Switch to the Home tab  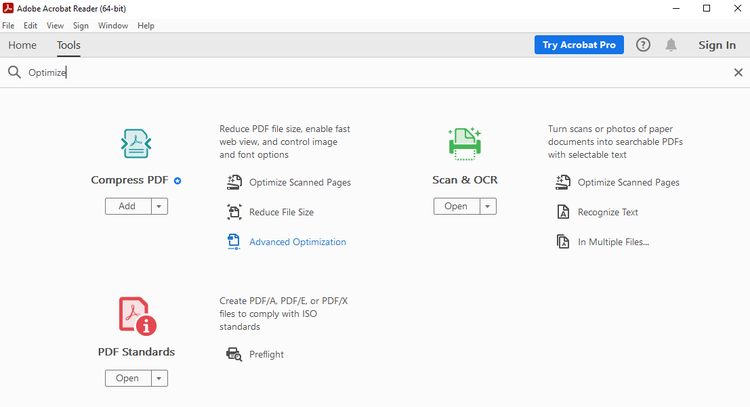pyautogui.click(x=22, y=45)
